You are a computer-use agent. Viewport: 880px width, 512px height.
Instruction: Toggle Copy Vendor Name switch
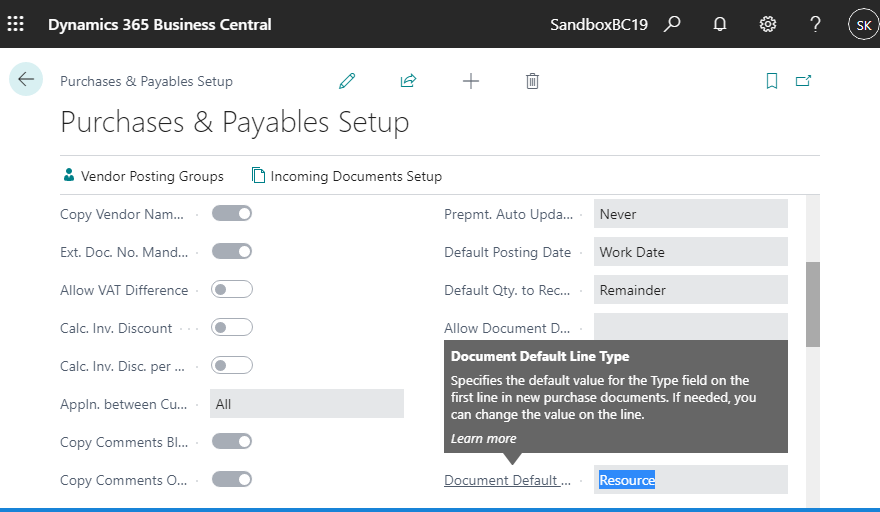coord(232,213)
